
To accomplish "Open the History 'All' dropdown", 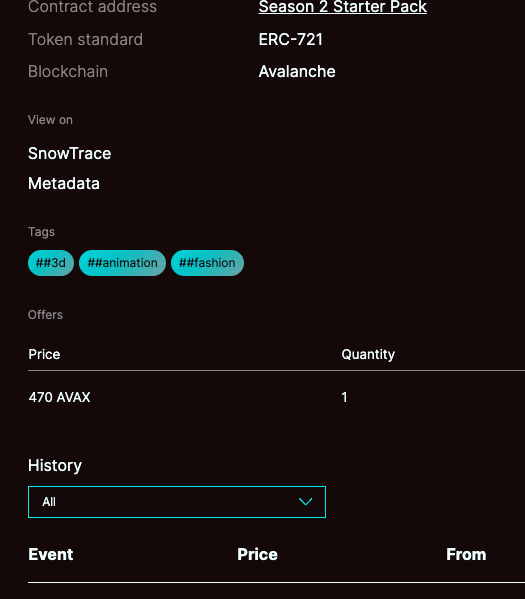I will click(x=177, y=502).
